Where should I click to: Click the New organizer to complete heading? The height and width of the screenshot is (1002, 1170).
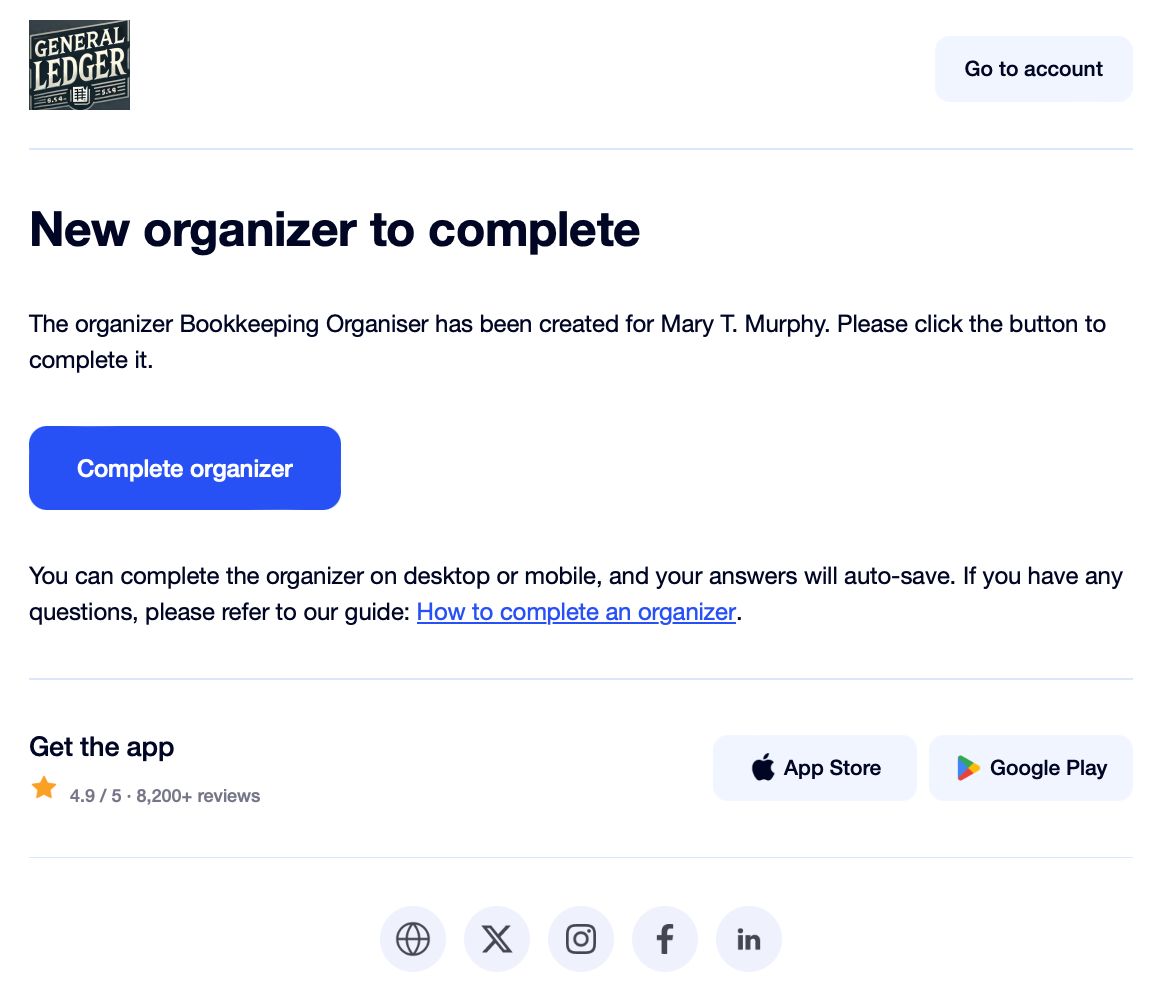click(335, 229)
